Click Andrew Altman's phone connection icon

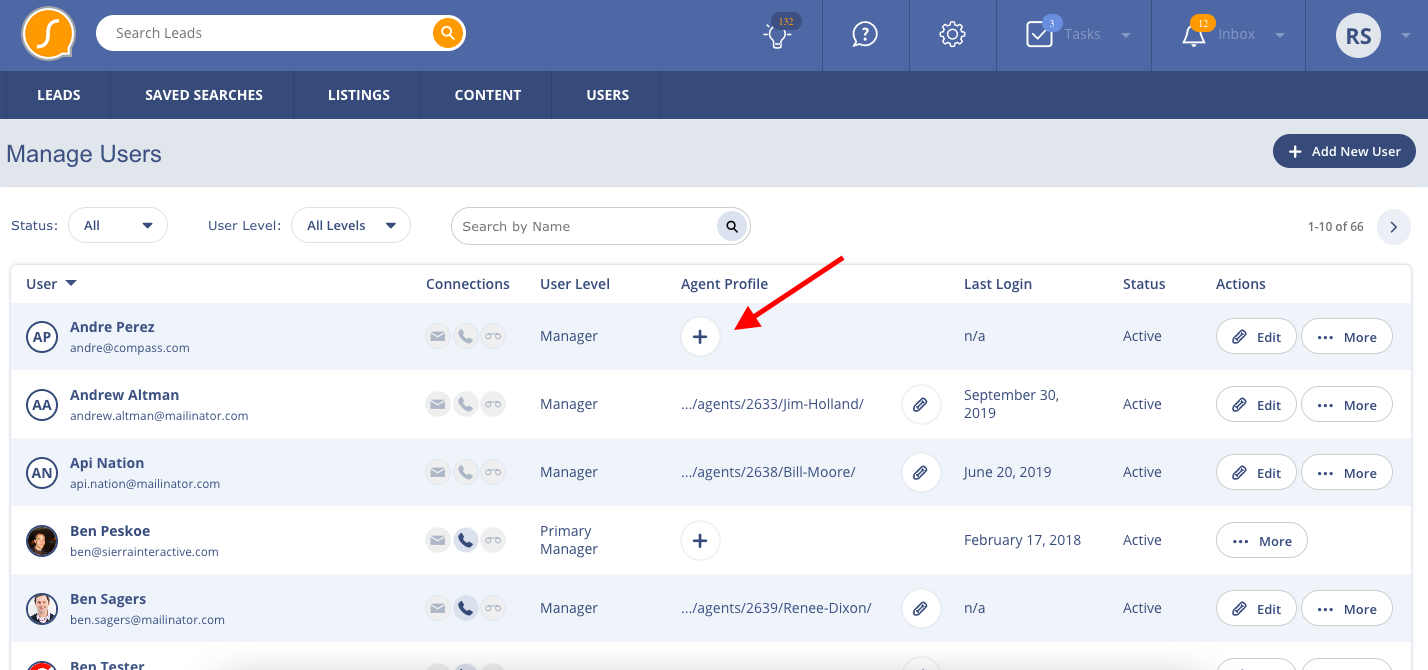465,405
